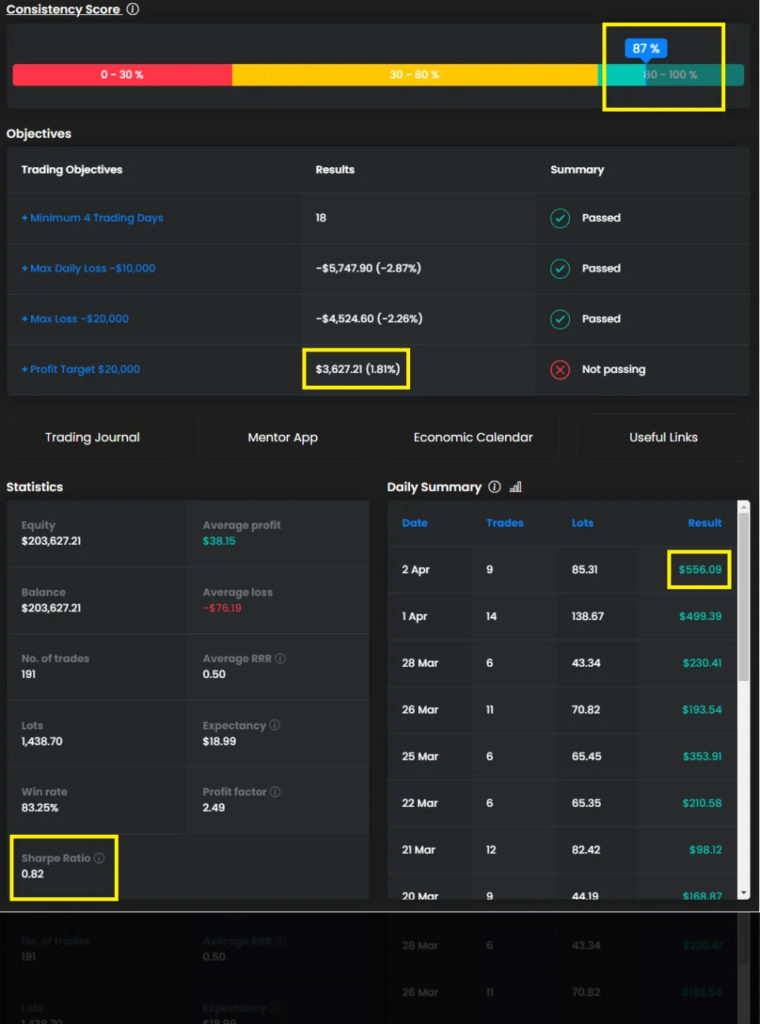760x1024 pixels.
Task: Click the red Not passing cross icon
Action: tap(560, 369)
